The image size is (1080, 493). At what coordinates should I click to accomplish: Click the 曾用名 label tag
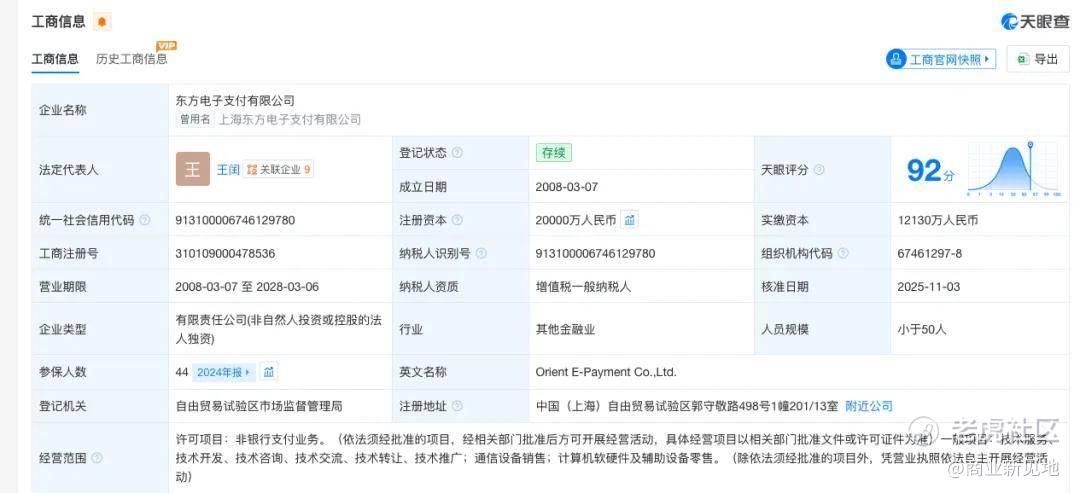[x=195, y=119]
